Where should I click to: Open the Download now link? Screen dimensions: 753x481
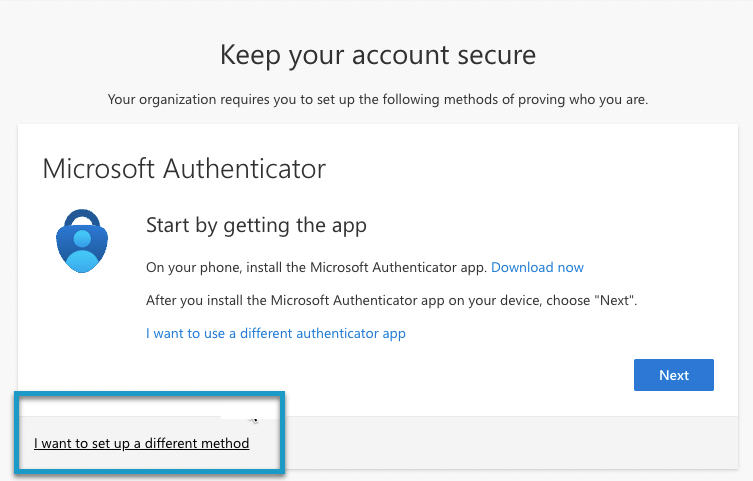pyautogui.click(x=537, y=267)
